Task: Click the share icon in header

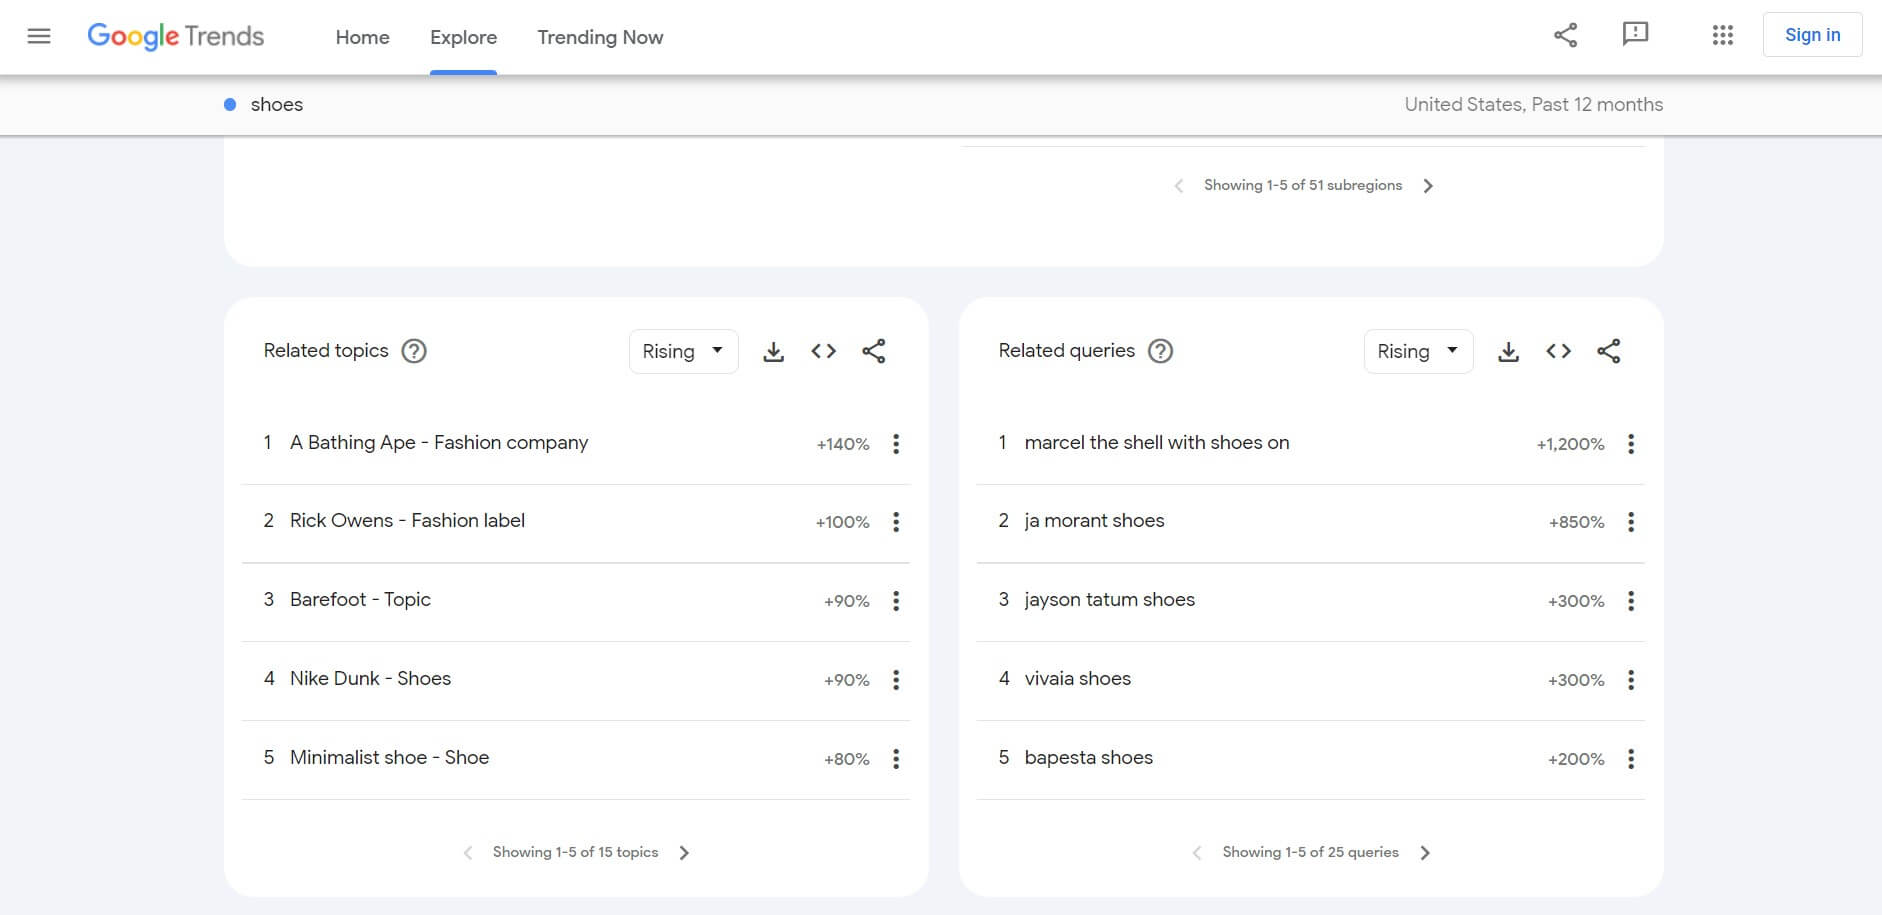Action: [x=1565, y=35]
